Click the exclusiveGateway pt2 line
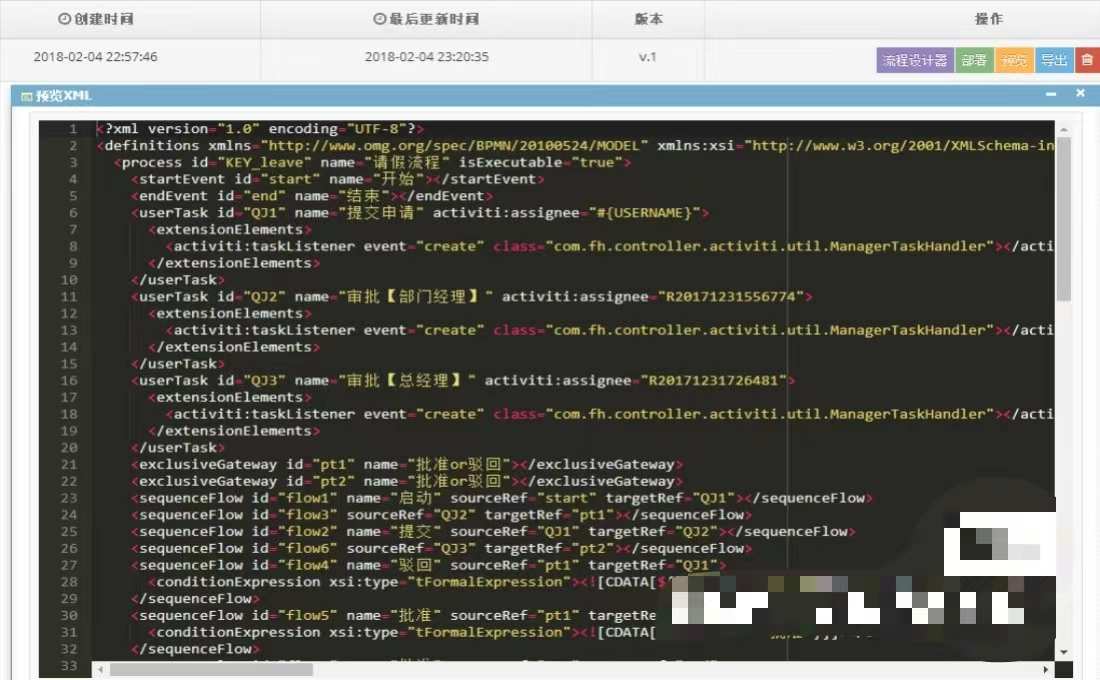 pyautogui.click(x=407, y=481)
